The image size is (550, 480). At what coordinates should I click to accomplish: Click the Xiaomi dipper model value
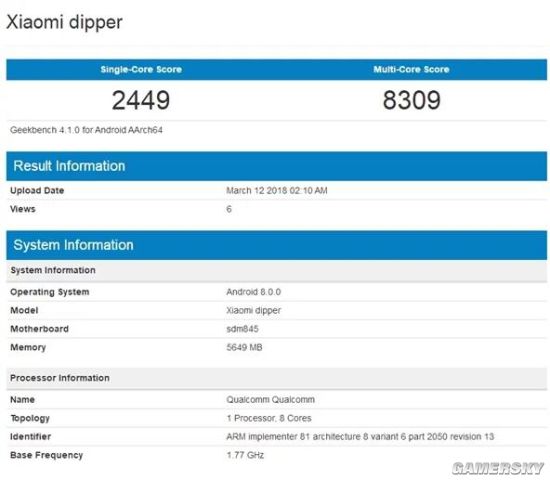[x=254, y=311]
